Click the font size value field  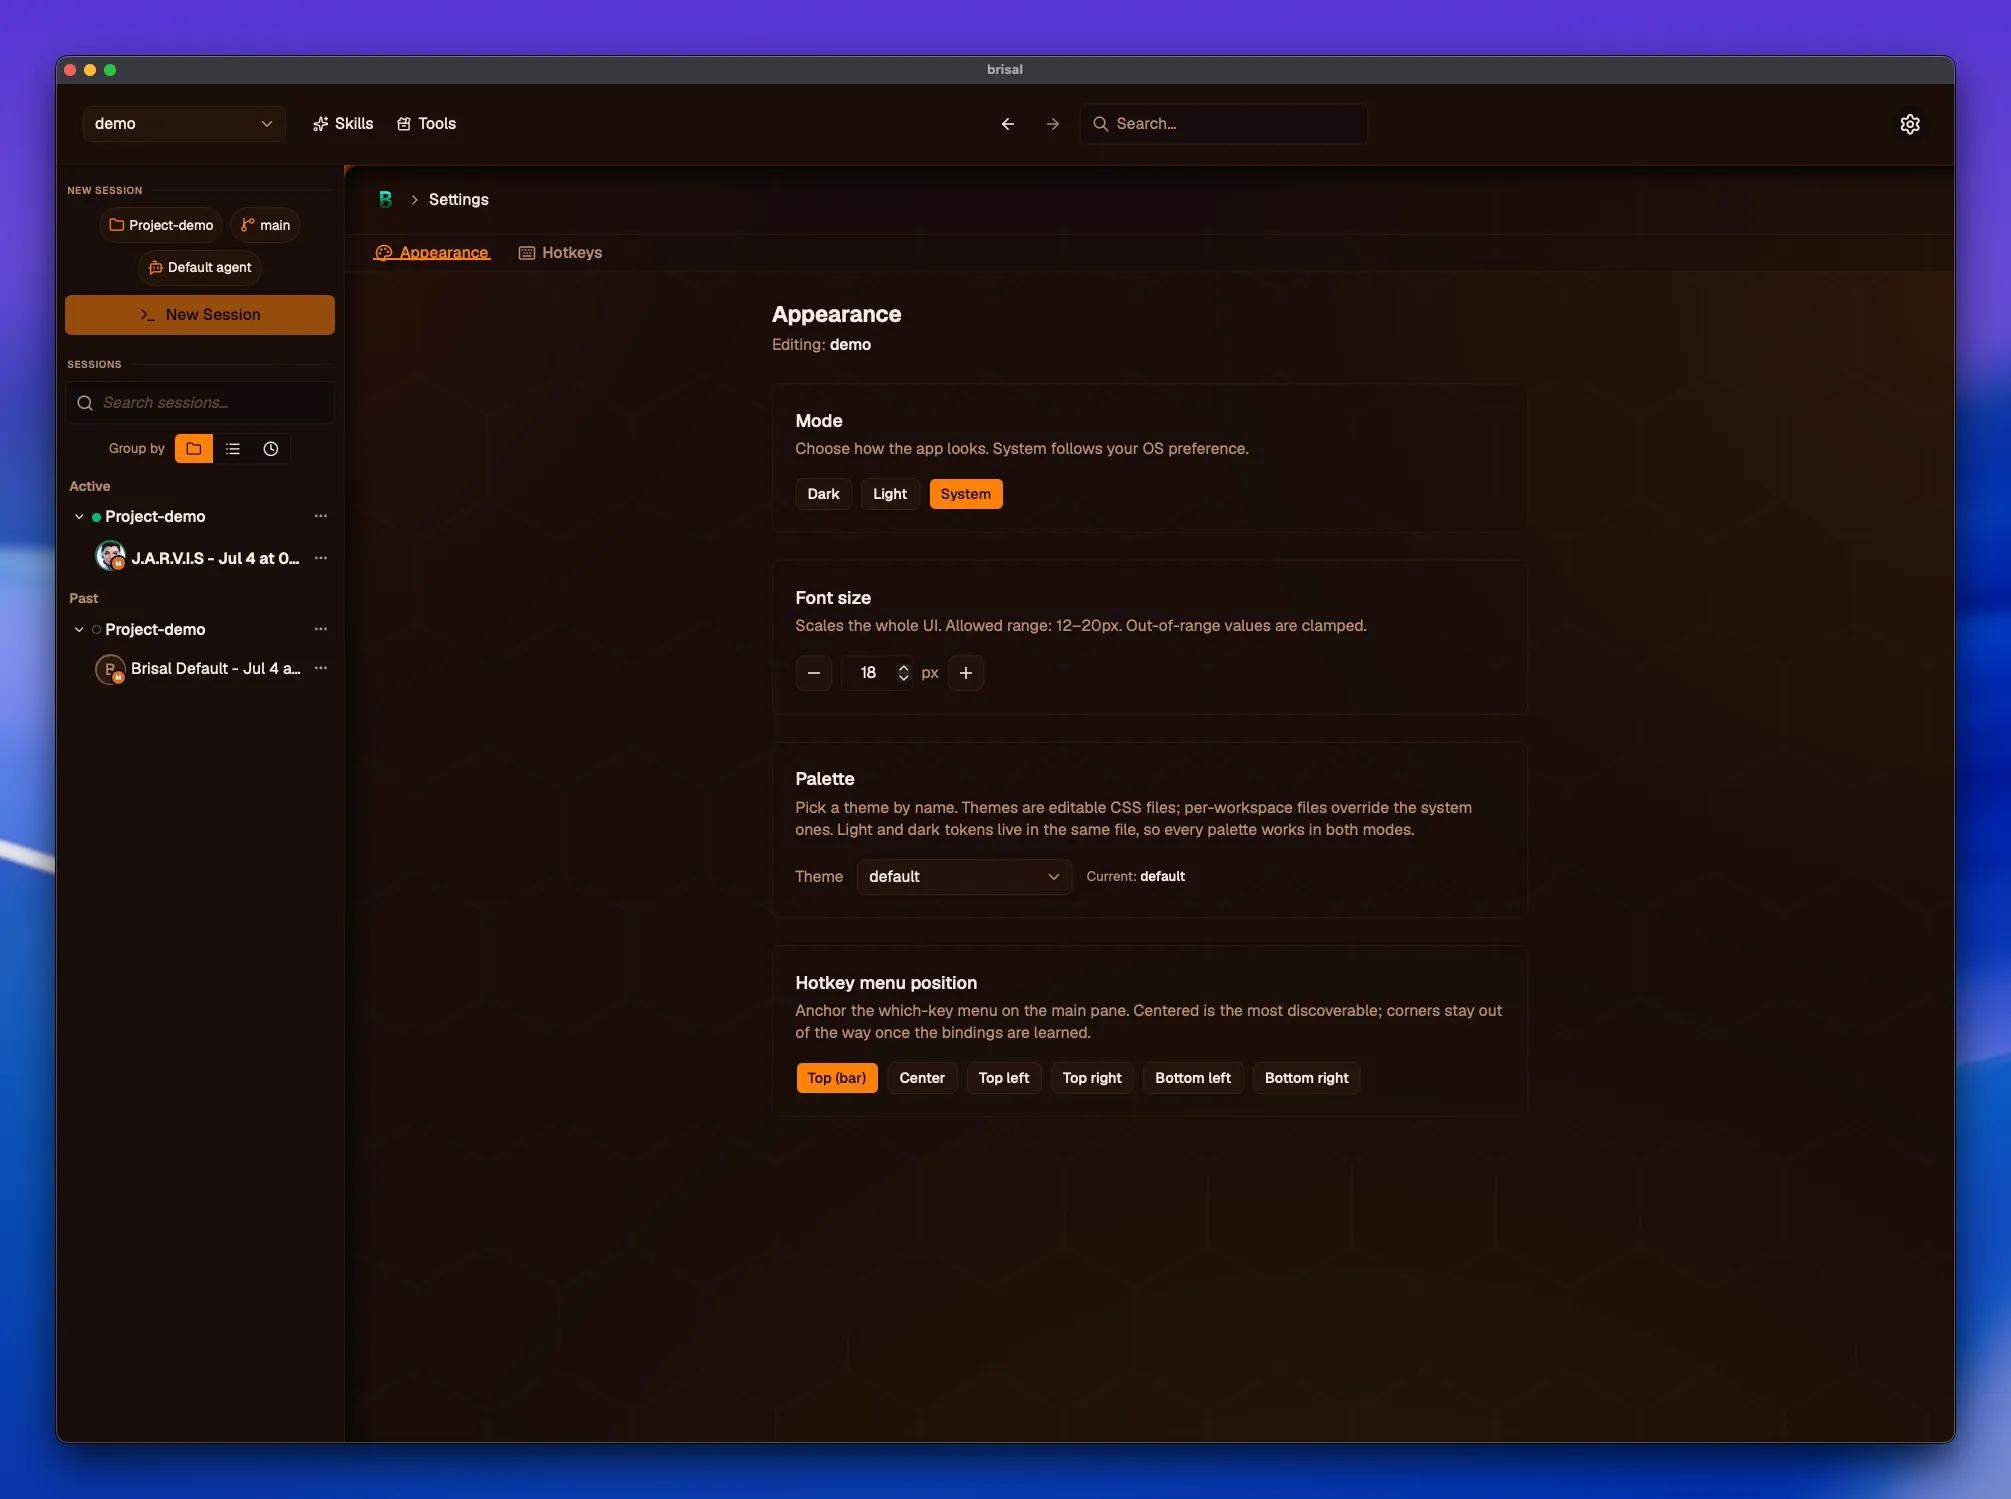click(868, 673)
